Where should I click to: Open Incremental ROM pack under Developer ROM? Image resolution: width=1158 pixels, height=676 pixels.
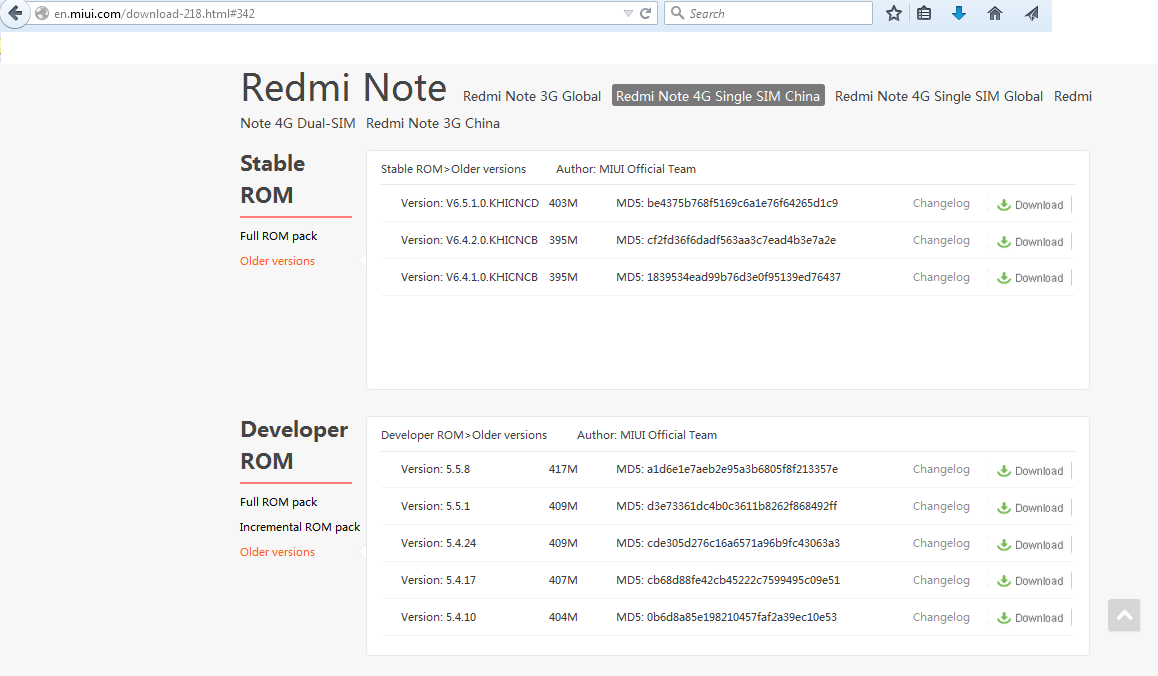click(x=300, y=527)
